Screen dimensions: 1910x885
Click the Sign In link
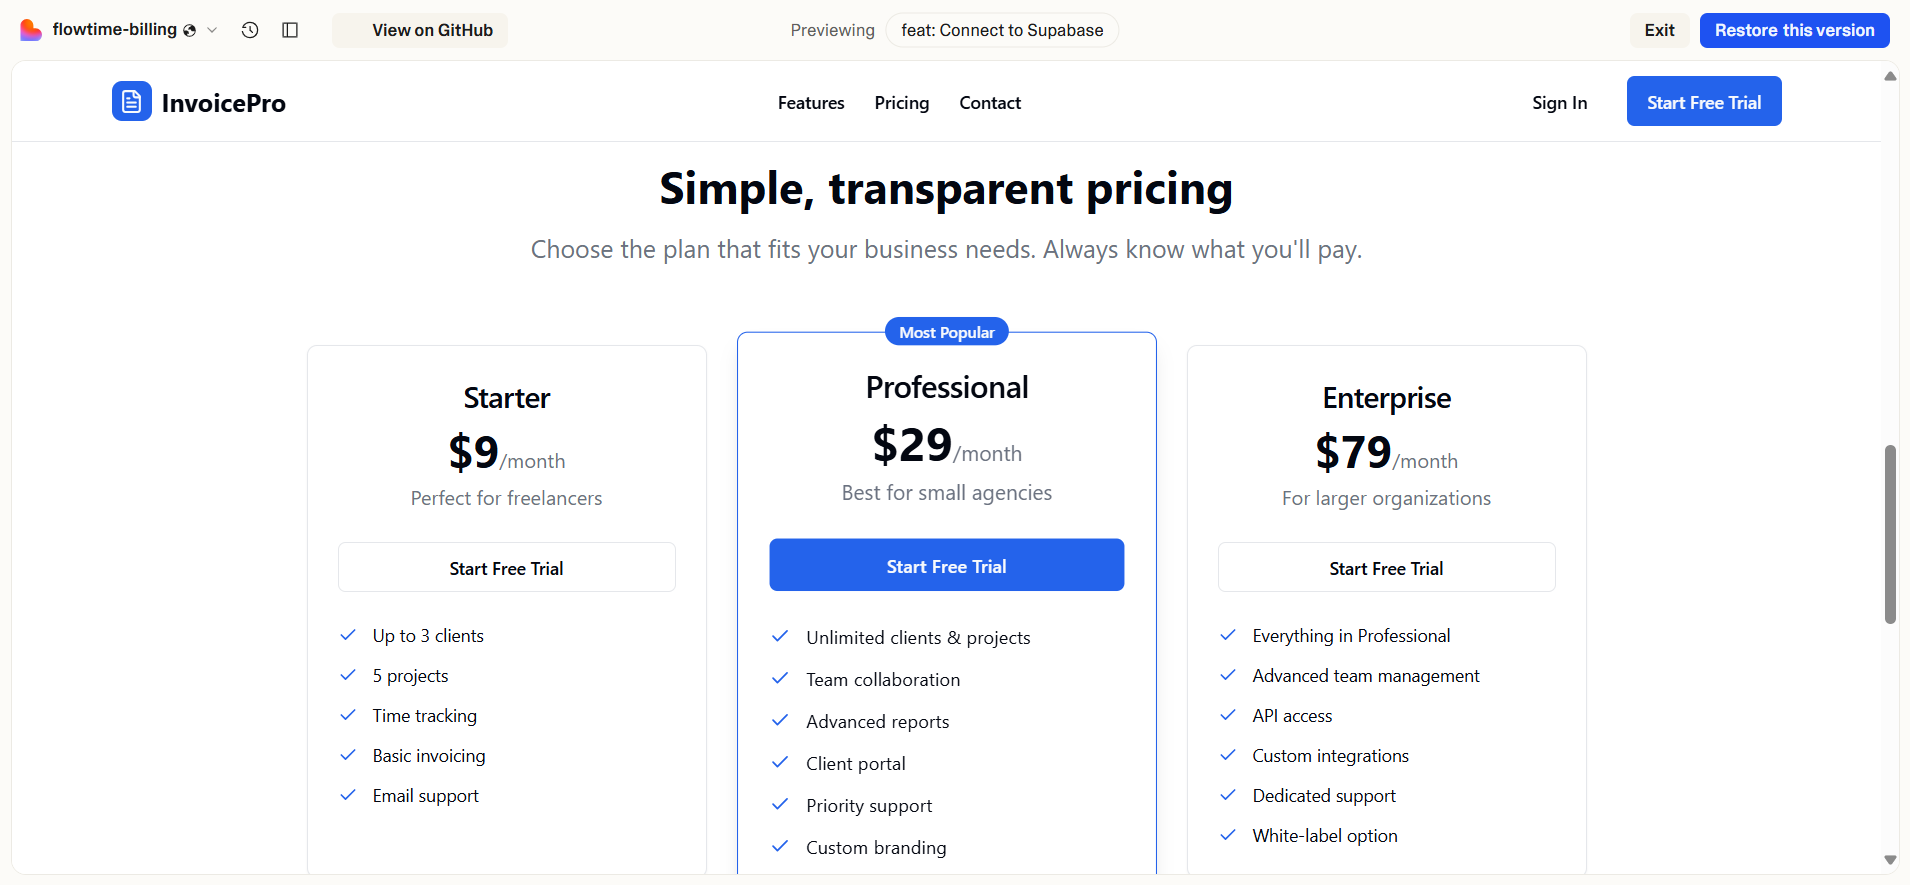click(1559, 103)
